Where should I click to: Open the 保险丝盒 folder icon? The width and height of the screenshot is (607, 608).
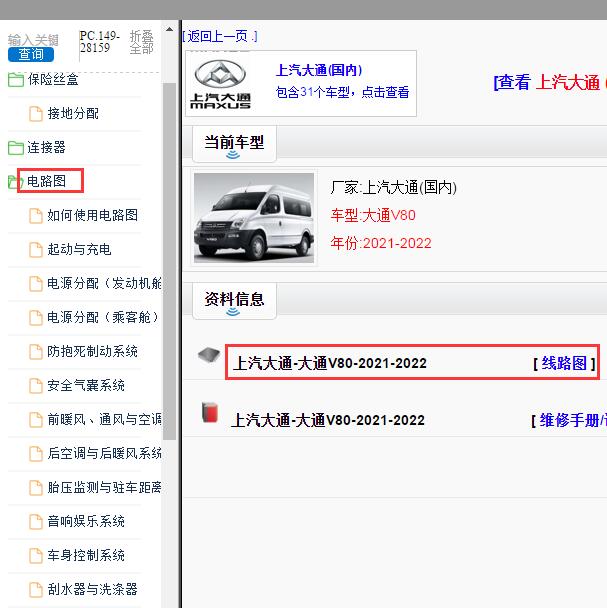(16, 80)
